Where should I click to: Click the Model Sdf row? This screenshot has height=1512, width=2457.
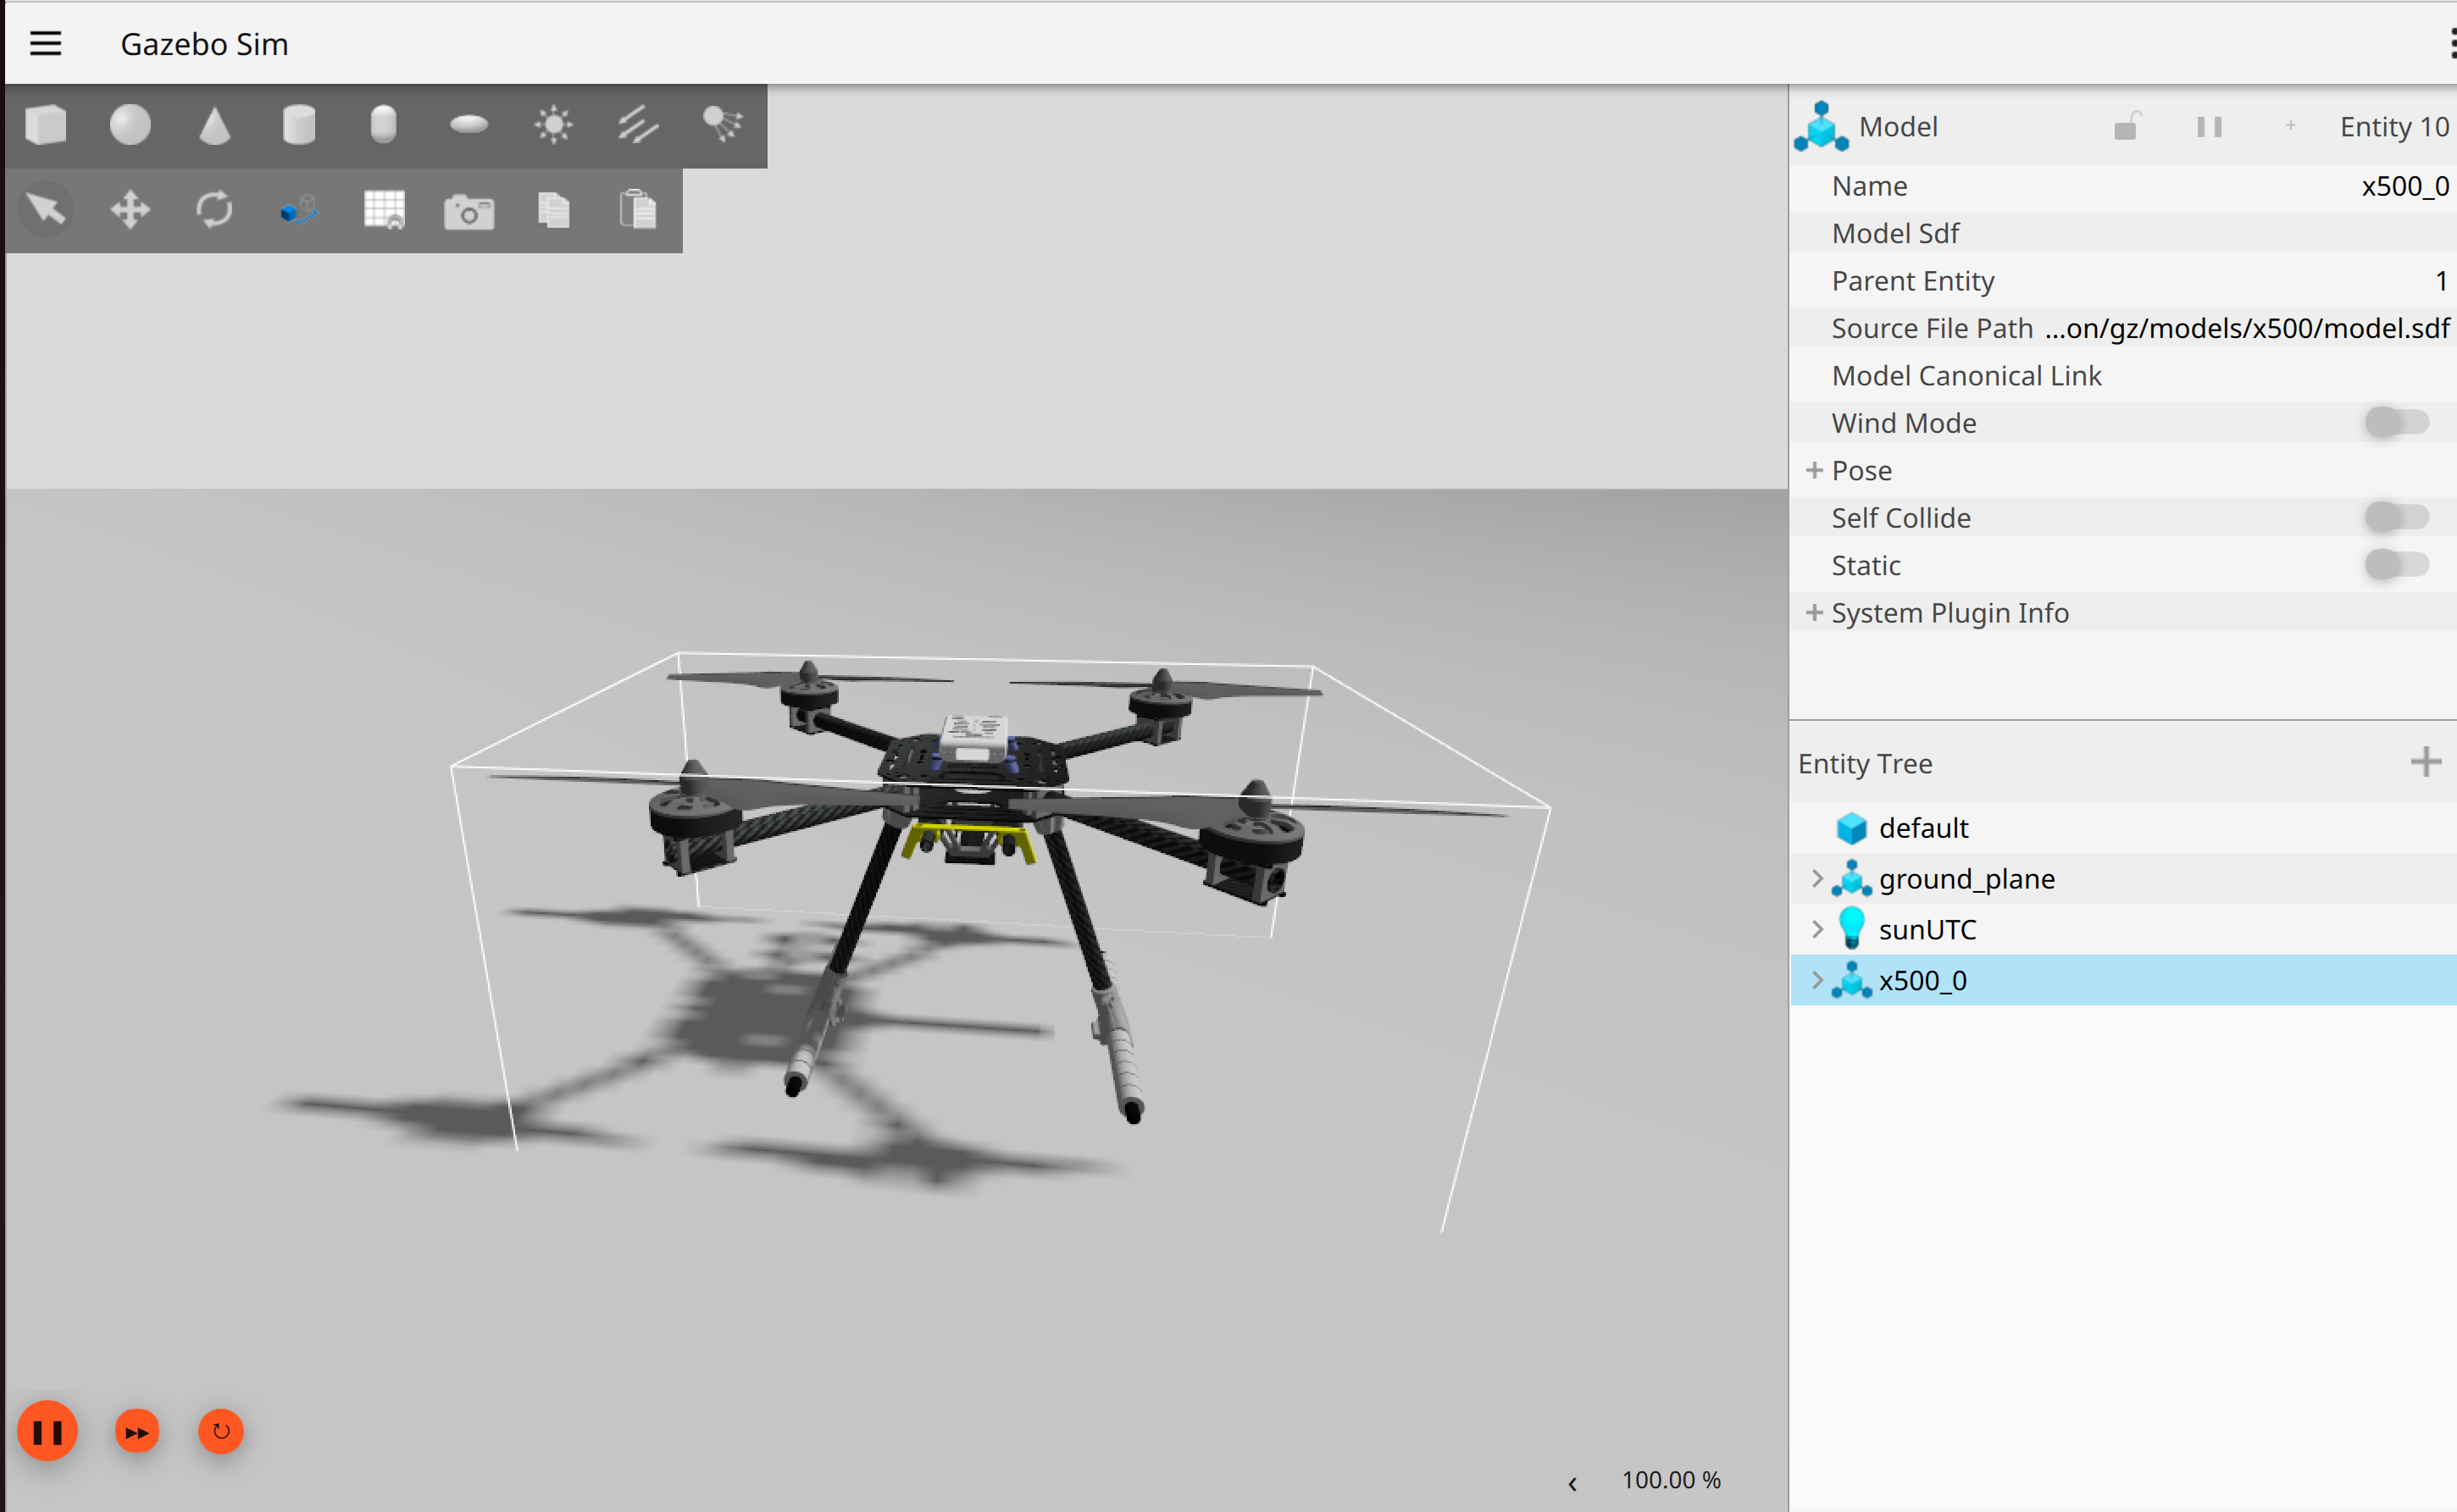(2122, 233)
